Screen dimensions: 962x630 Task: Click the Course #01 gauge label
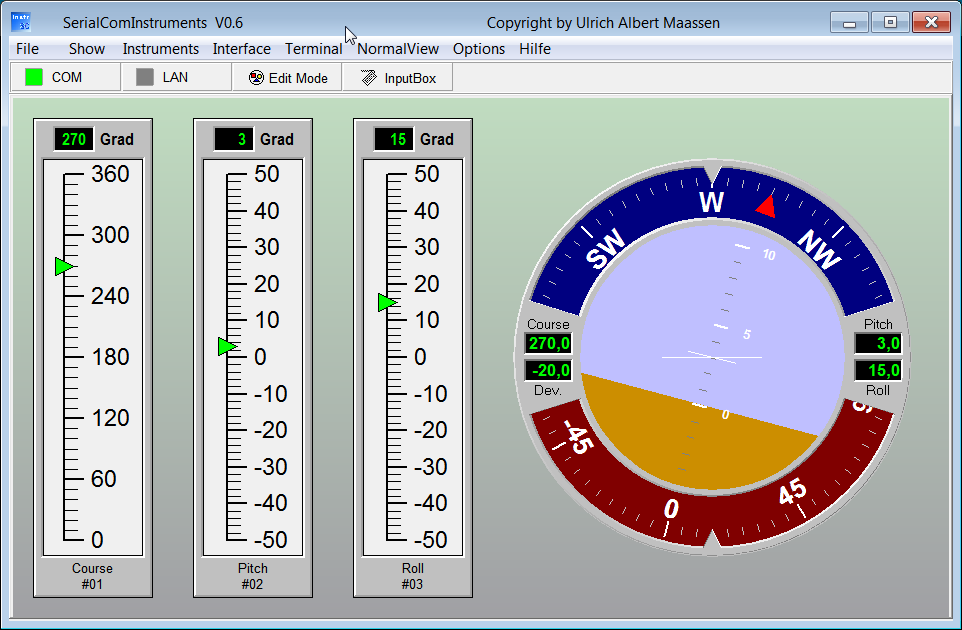(92, 576)
